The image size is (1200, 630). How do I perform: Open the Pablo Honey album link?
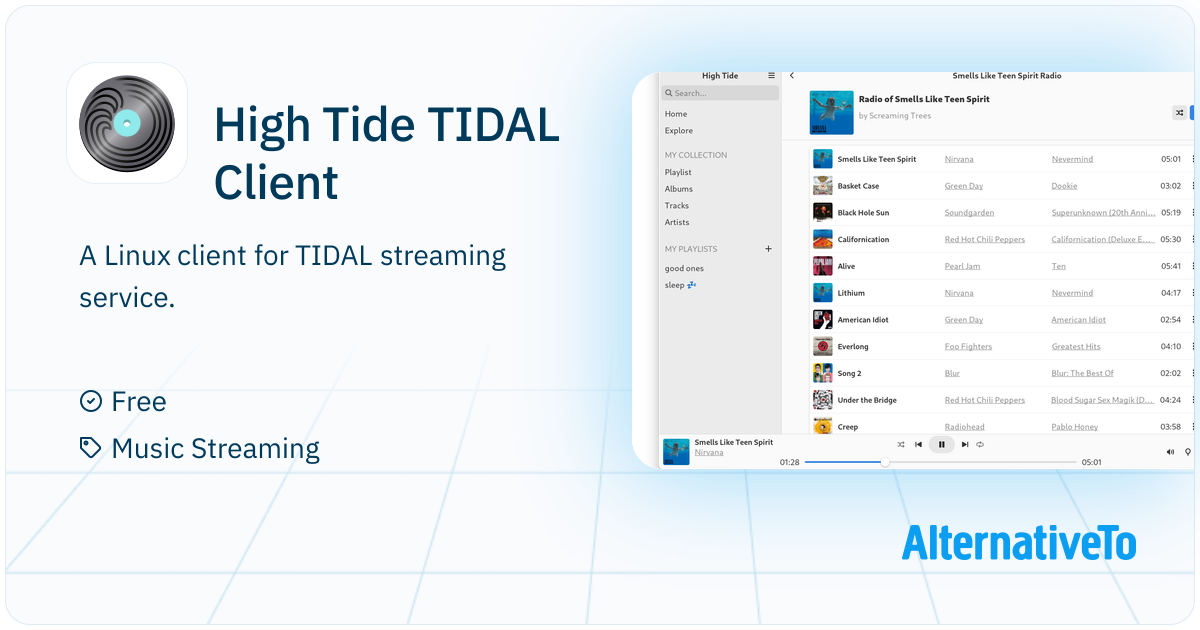1075,427
